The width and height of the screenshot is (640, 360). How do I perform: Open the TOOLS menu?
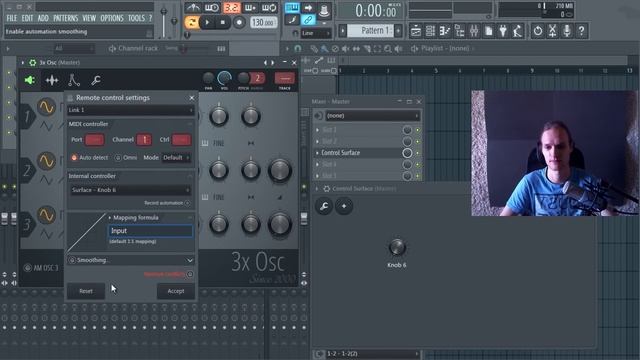(x=136, y=18)
